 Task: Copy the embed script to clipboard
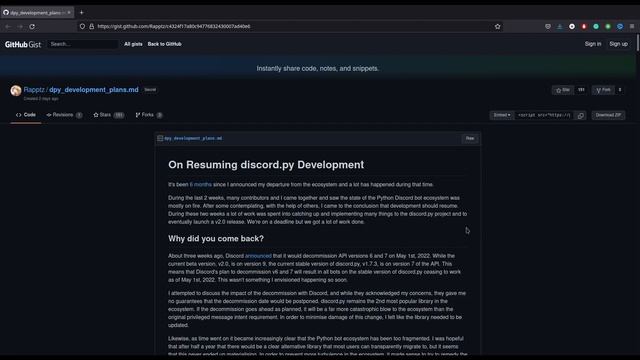(x=580, y=115)
